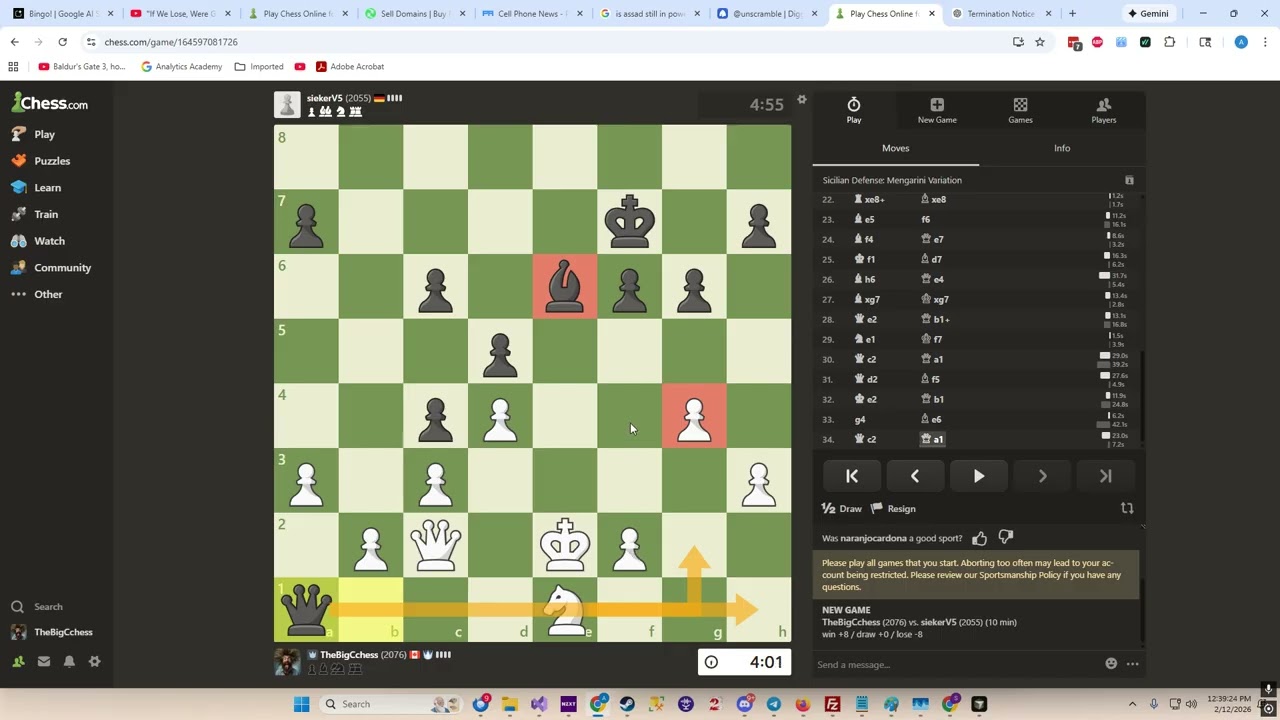Select the Info tab
1280x720 pixels.
click(1062, 148)
